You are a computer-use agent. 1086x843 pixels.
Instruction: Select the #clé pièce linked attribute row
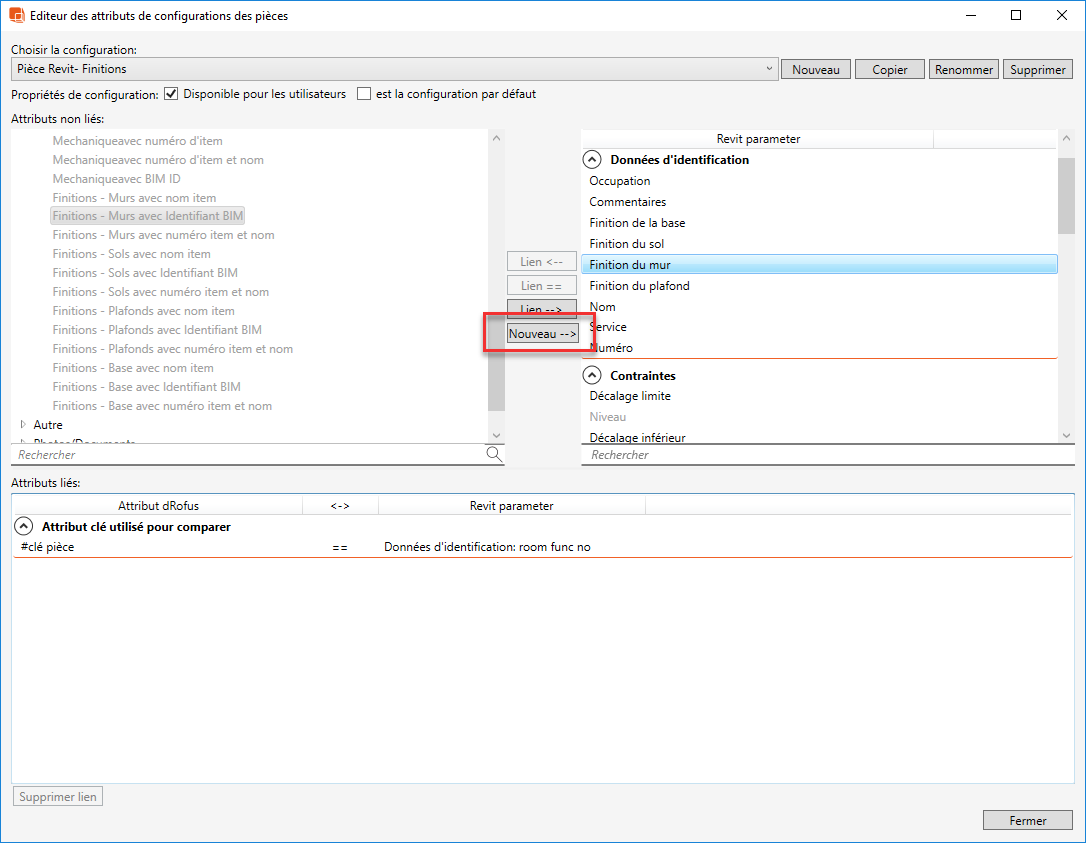(47, 547)
